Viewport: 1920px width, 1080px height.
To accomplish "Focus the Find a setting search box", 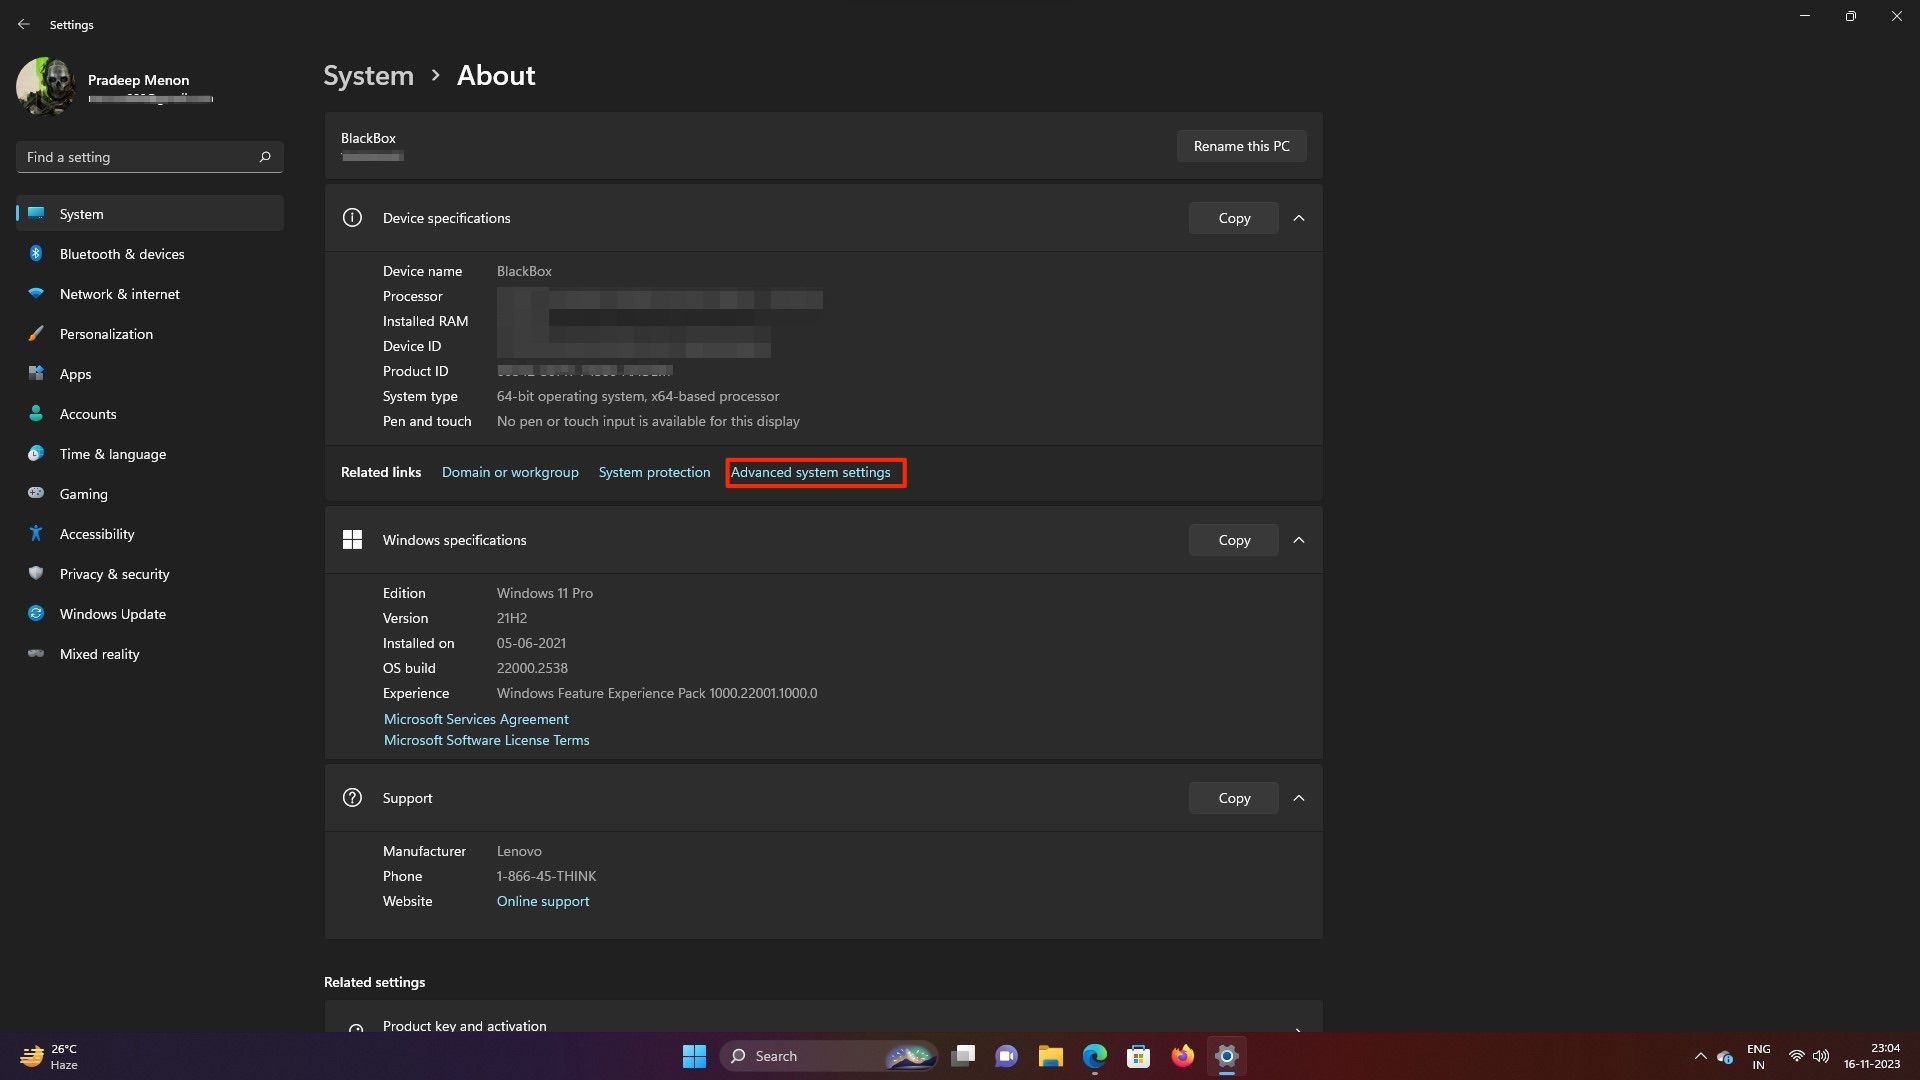I will (135, 157).
